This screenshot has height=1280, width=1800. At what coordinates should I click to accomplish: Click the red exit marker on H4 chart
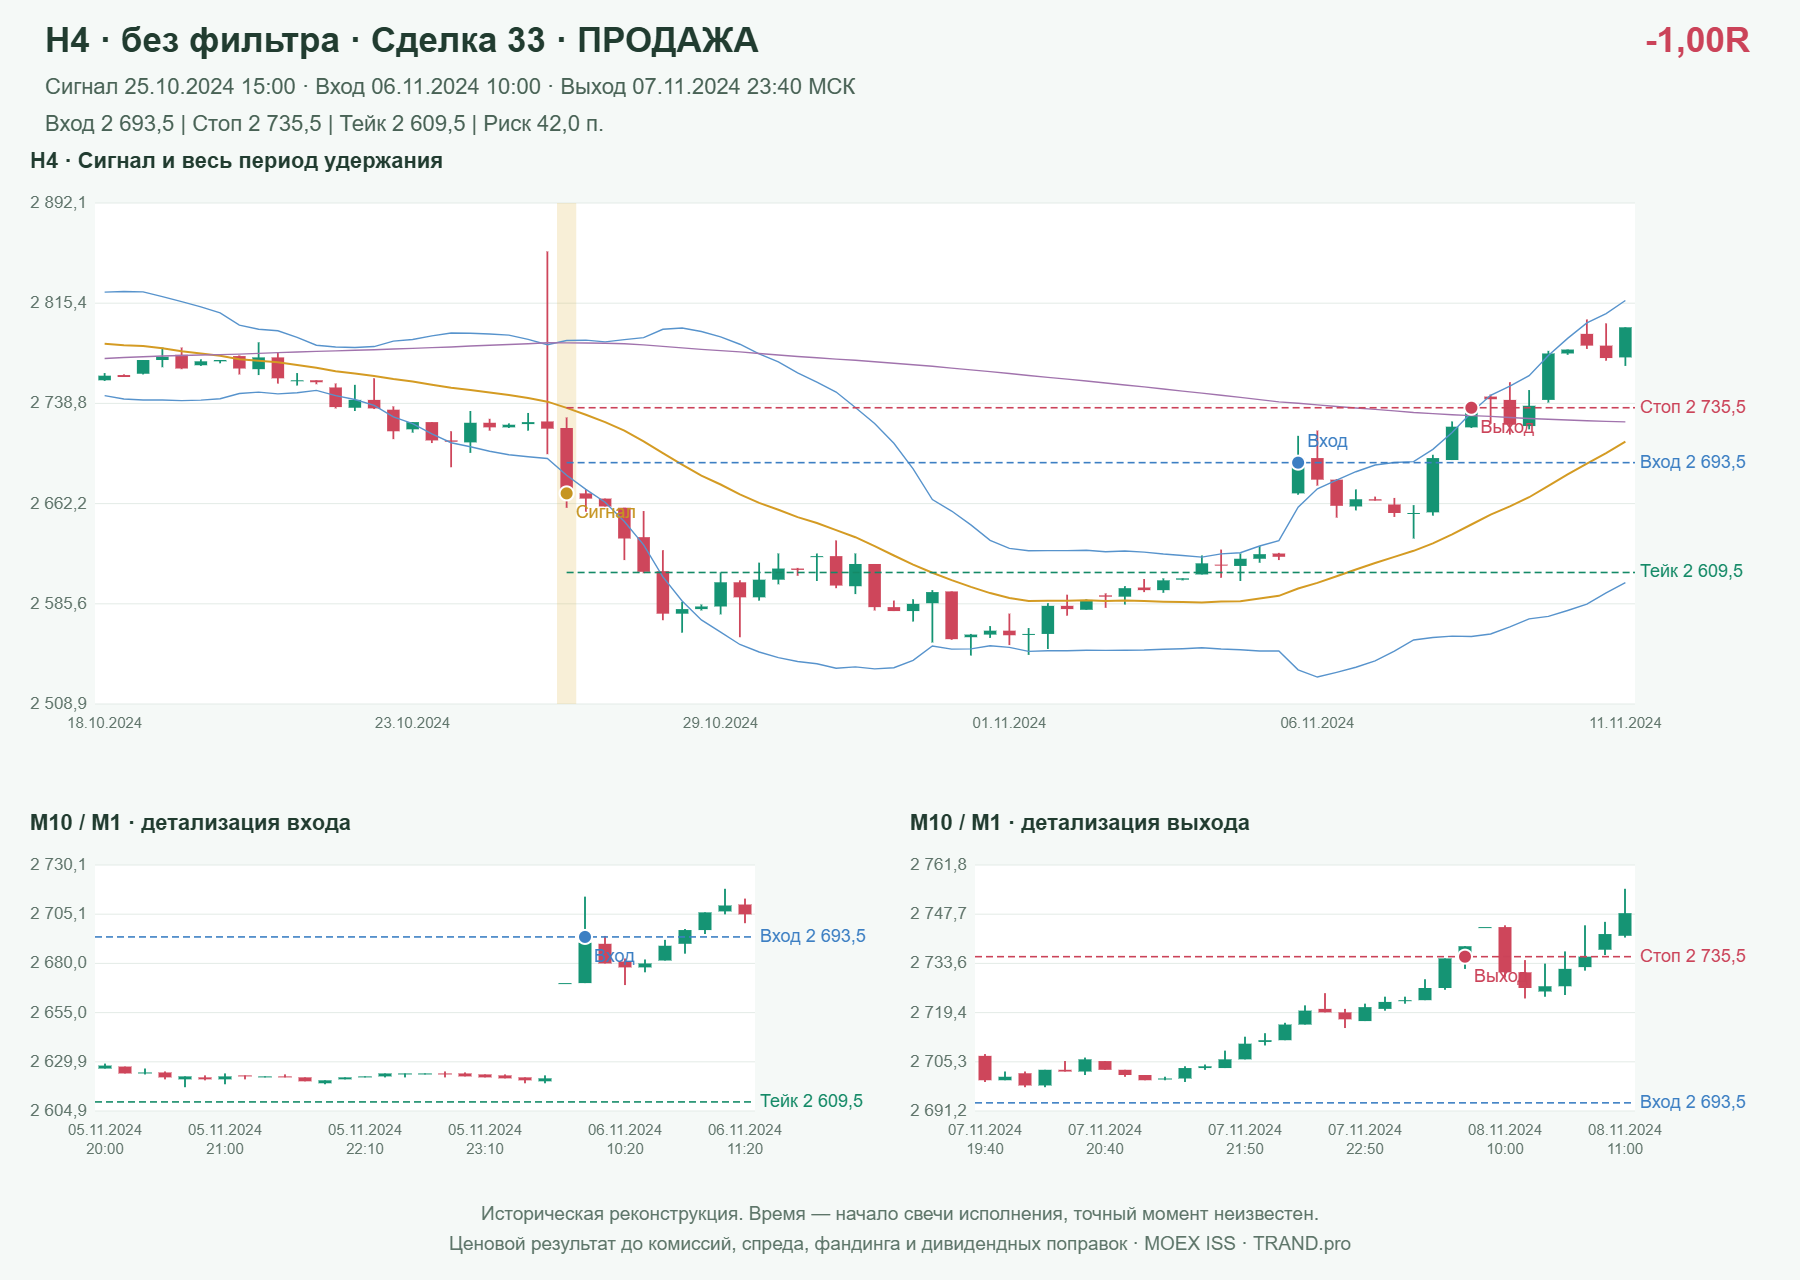click(x=1471, y=408)
